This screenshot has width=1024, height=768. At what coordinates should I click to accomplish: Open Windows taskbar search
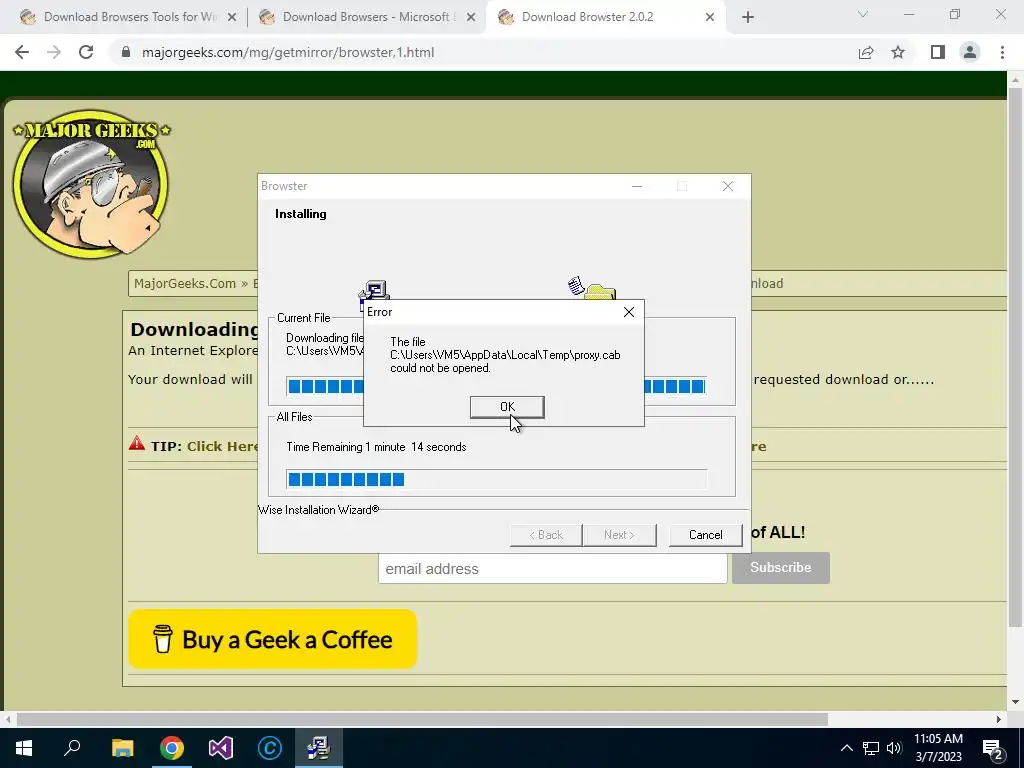(72, 748)
